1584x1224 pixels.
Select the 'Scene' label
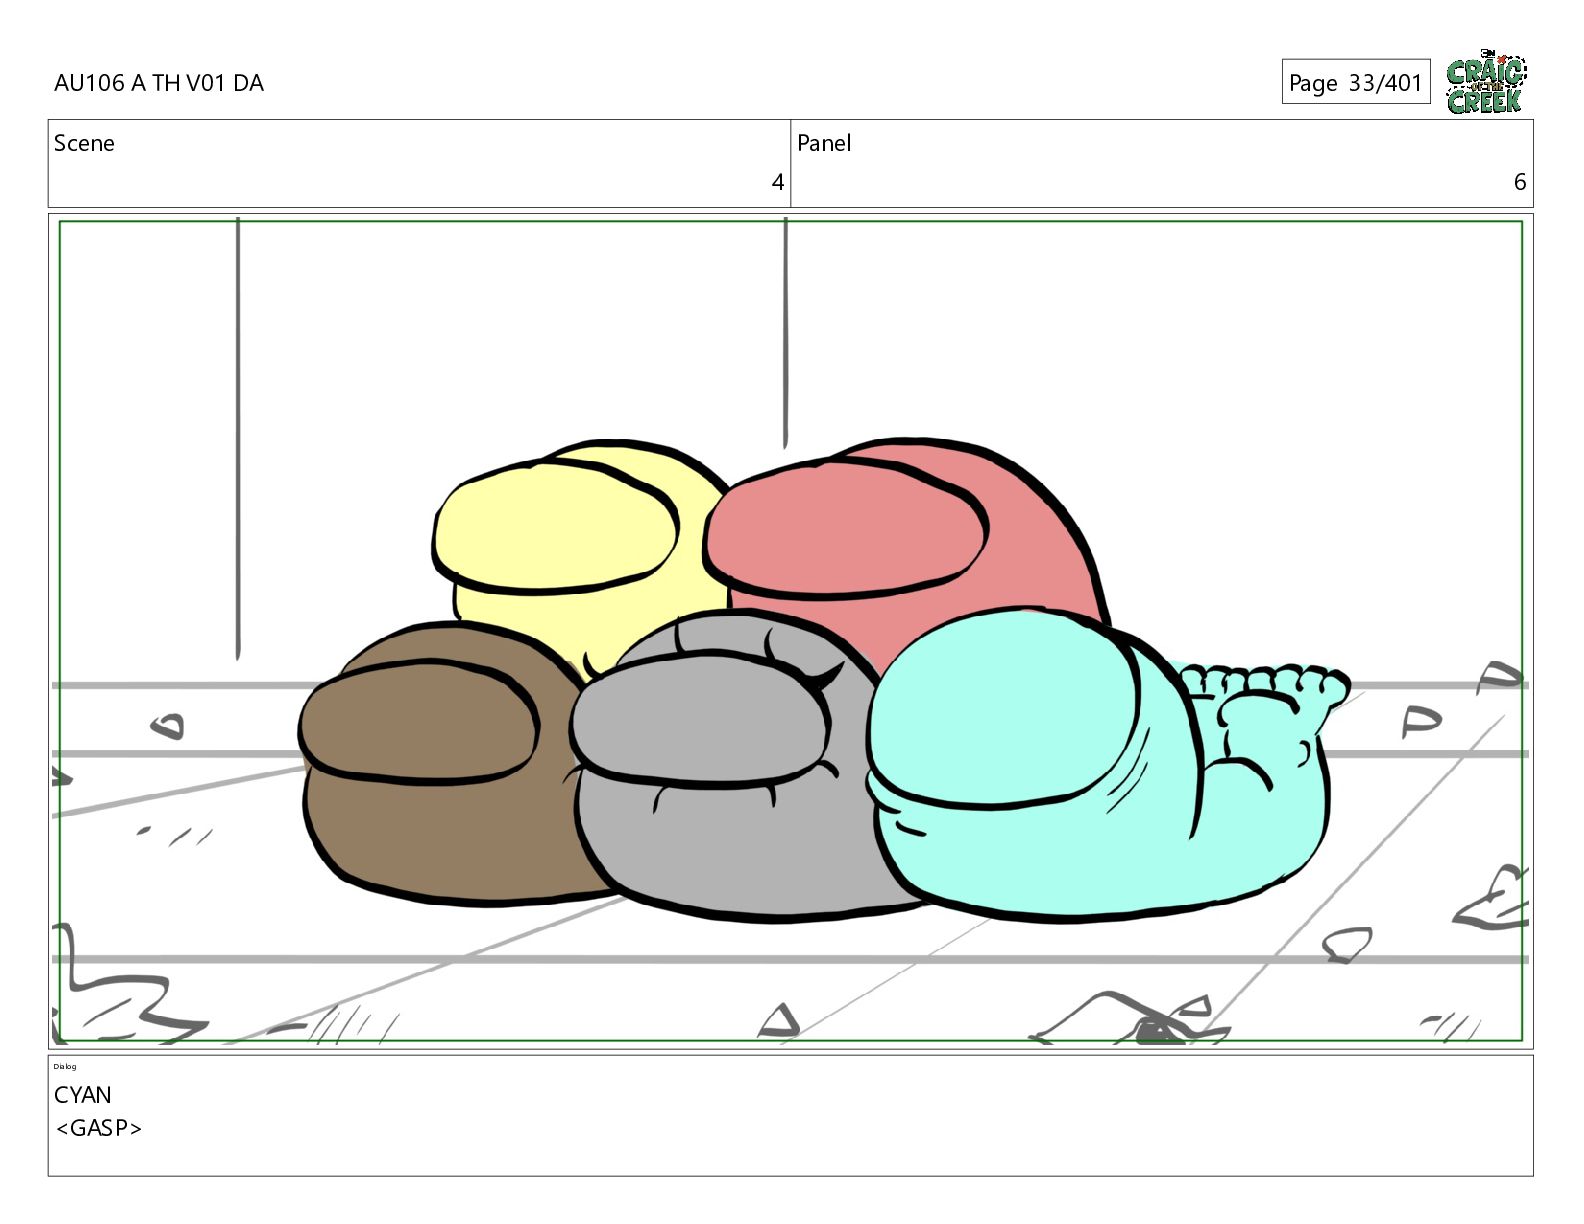coord(84,143)
